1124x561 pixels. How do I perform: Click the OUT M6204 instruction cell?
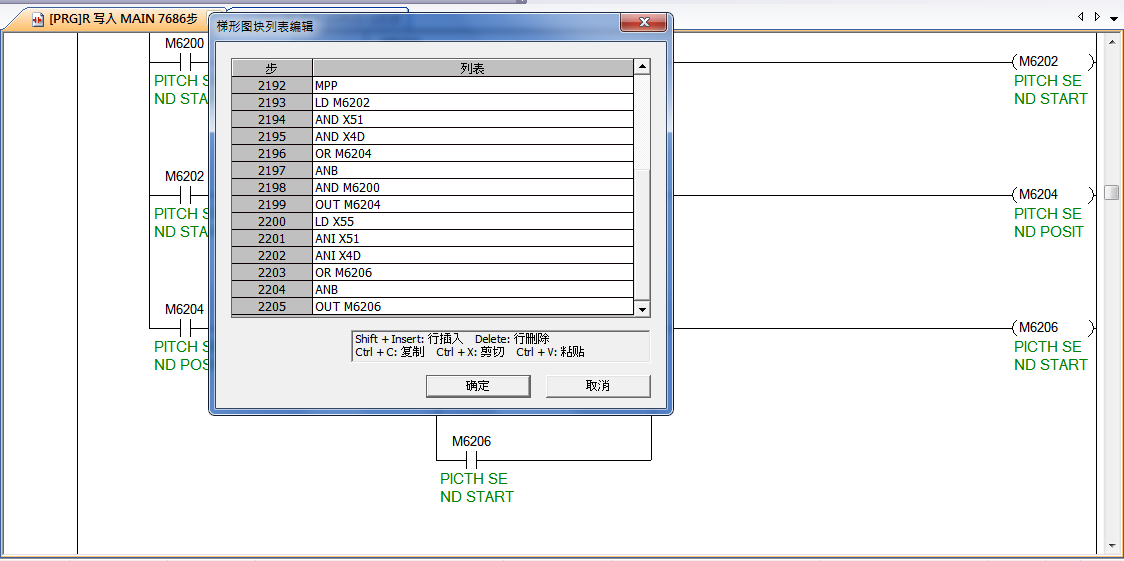tap(473, 205)
